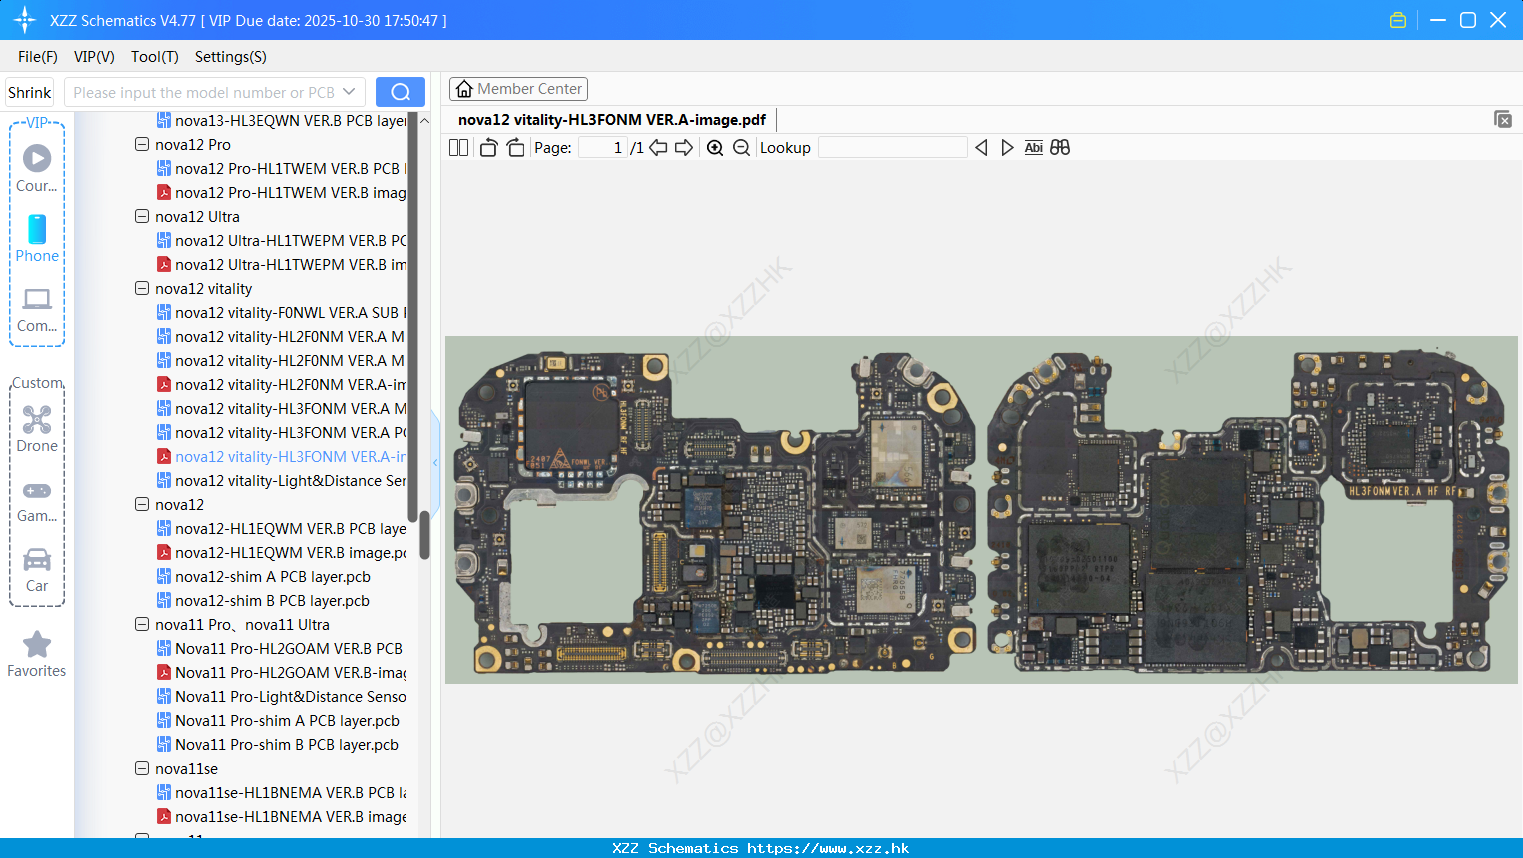Click the zoom out magnifier icon

point(741,148)
